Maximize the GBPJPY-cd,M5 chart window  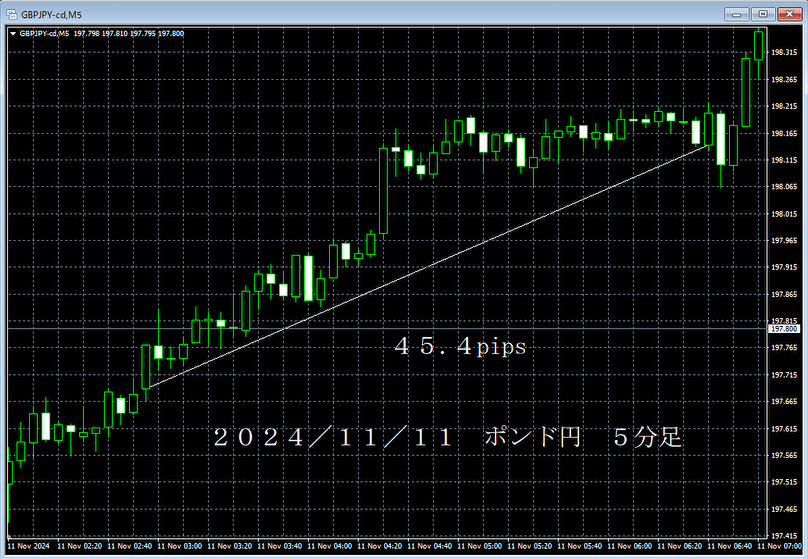click(x=762, y=13)
